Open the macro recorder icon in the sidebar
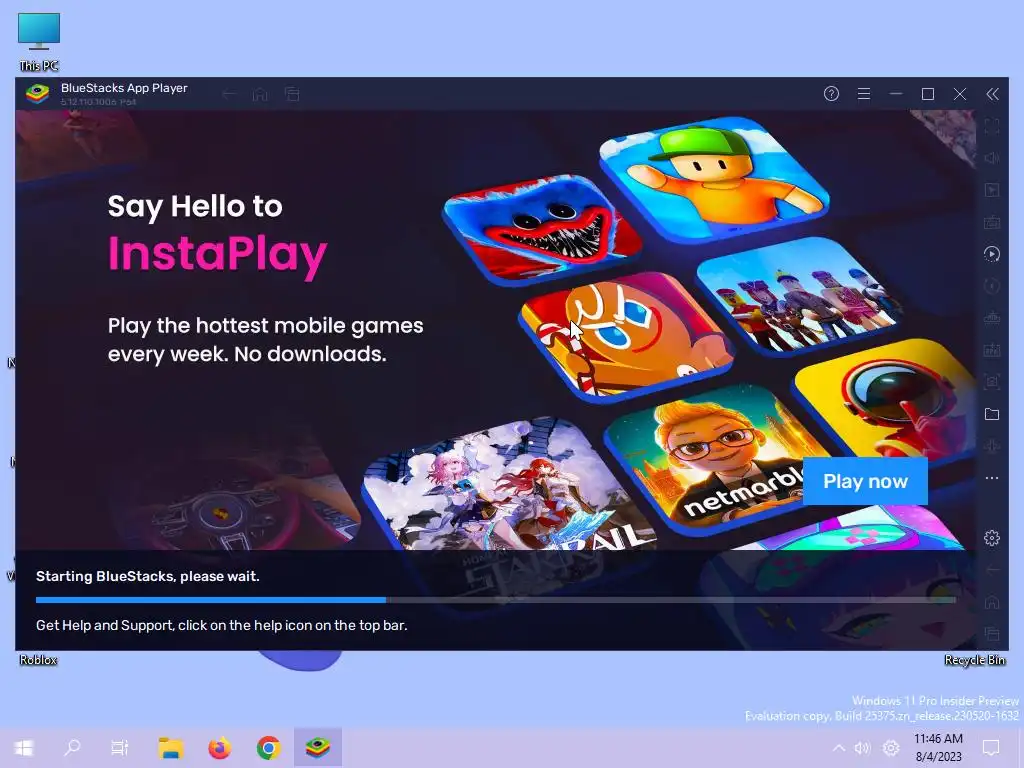 coord(991,190)
